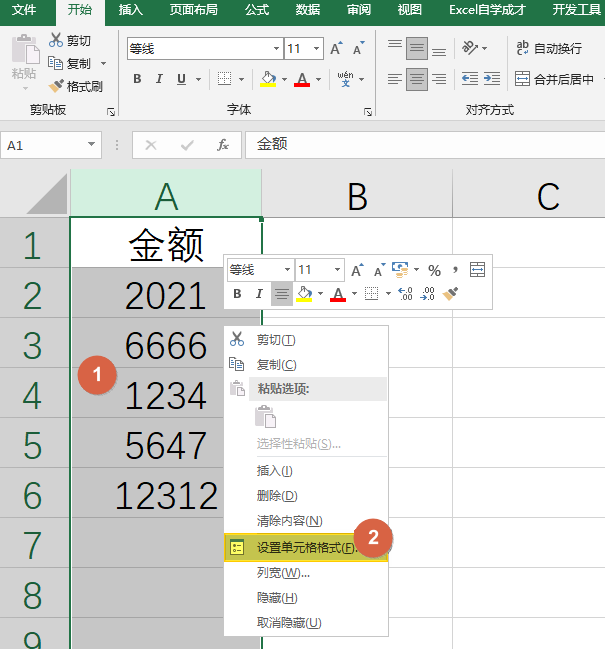
Task: Click the Copy icon in clipboard group
Action: pos(55,63)
